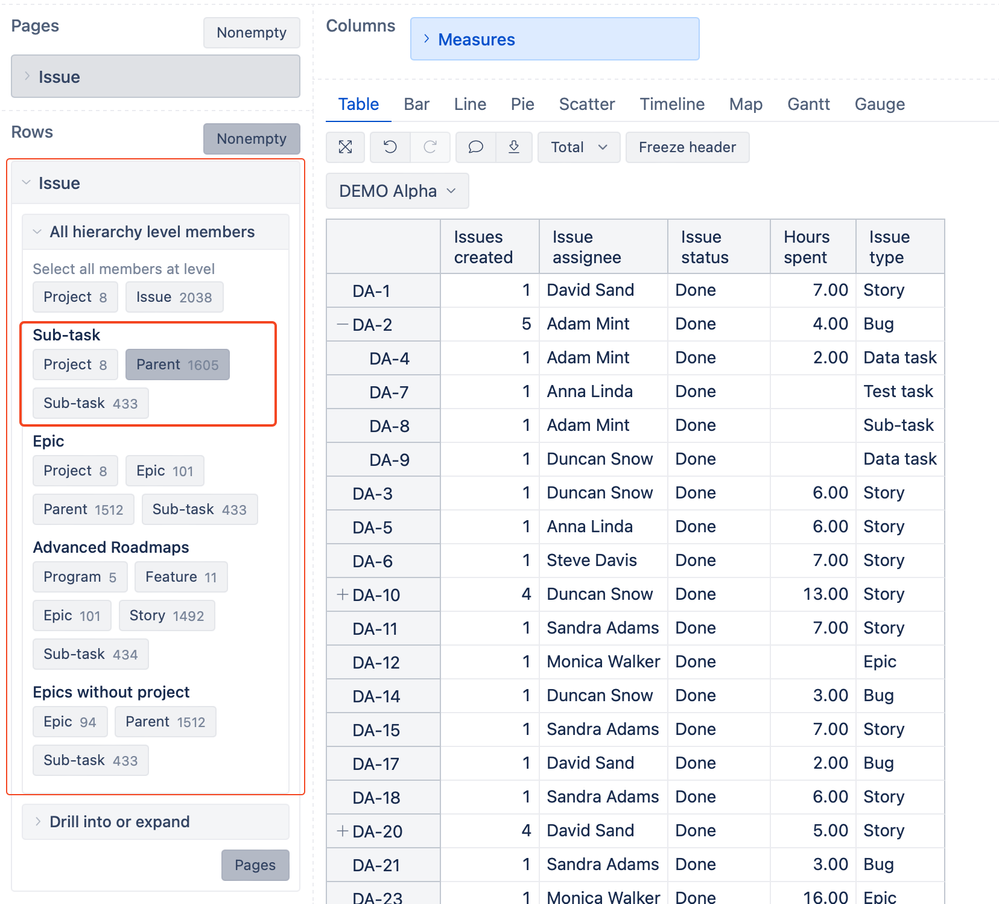Click the export download icon
Image resolution: width=999 pixels, height=904 pixels.
514,147
